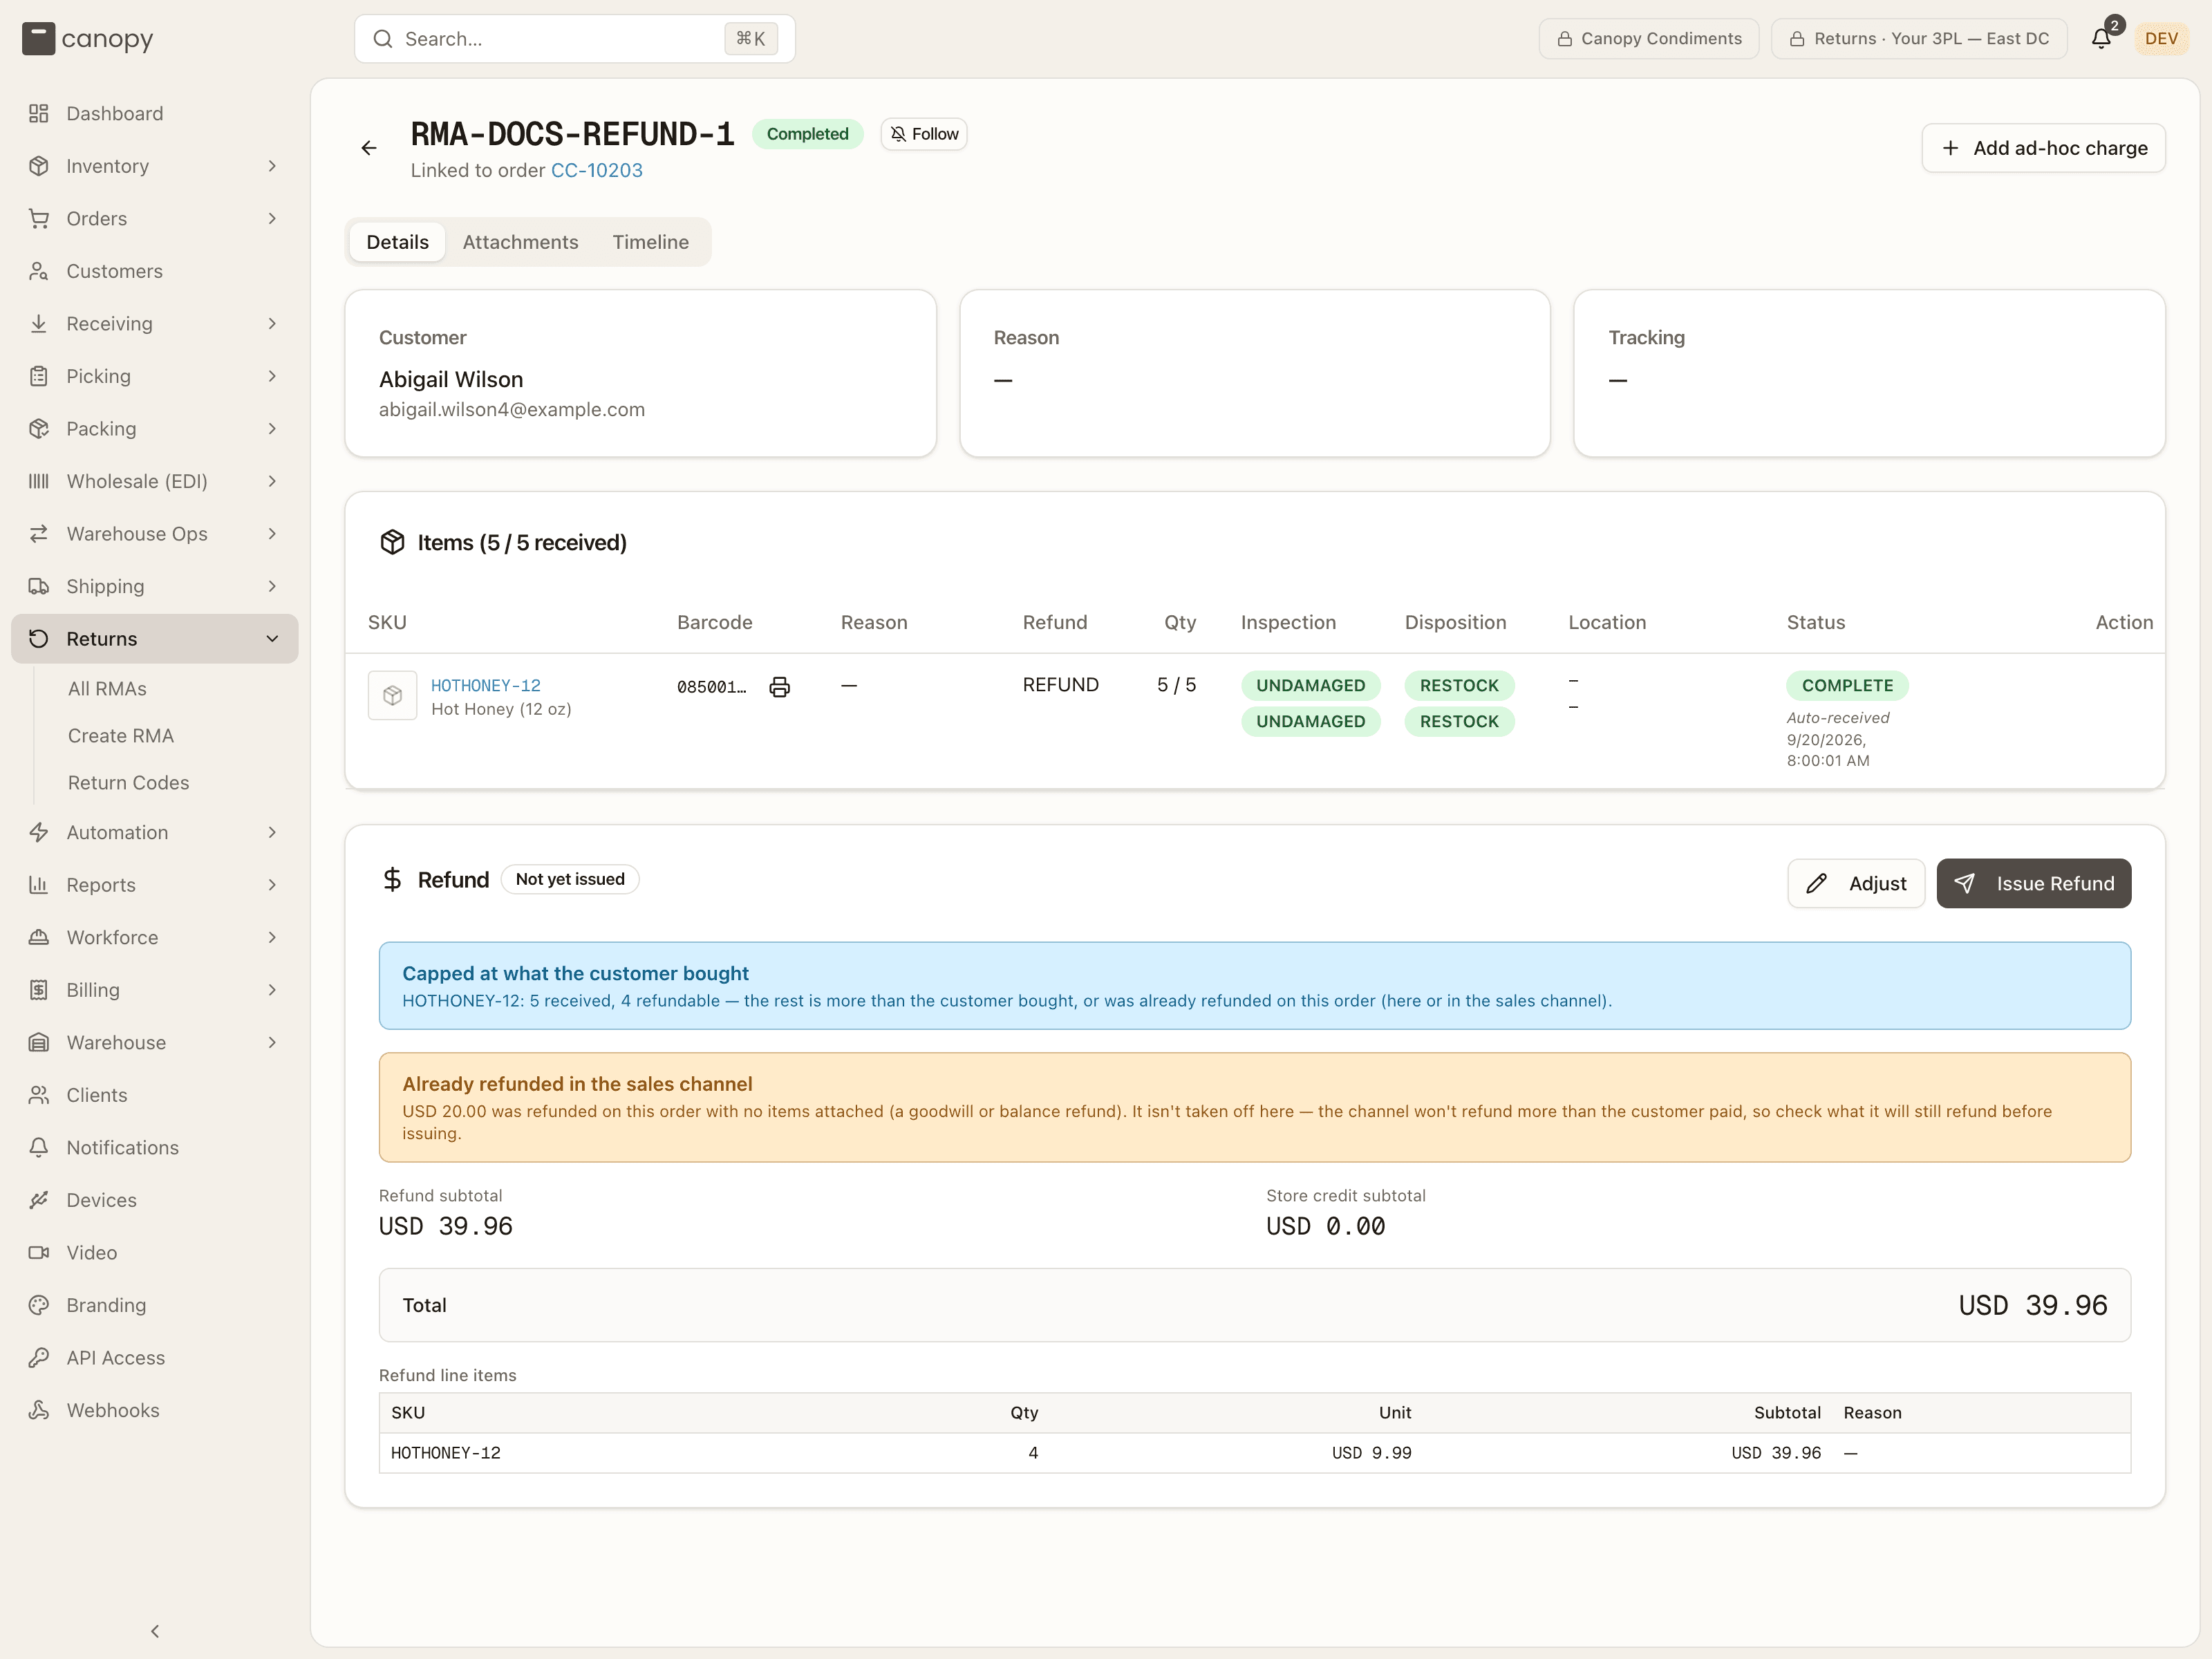
Task: Toggle Follow on this RMA
Action: (x=924, y=134)
